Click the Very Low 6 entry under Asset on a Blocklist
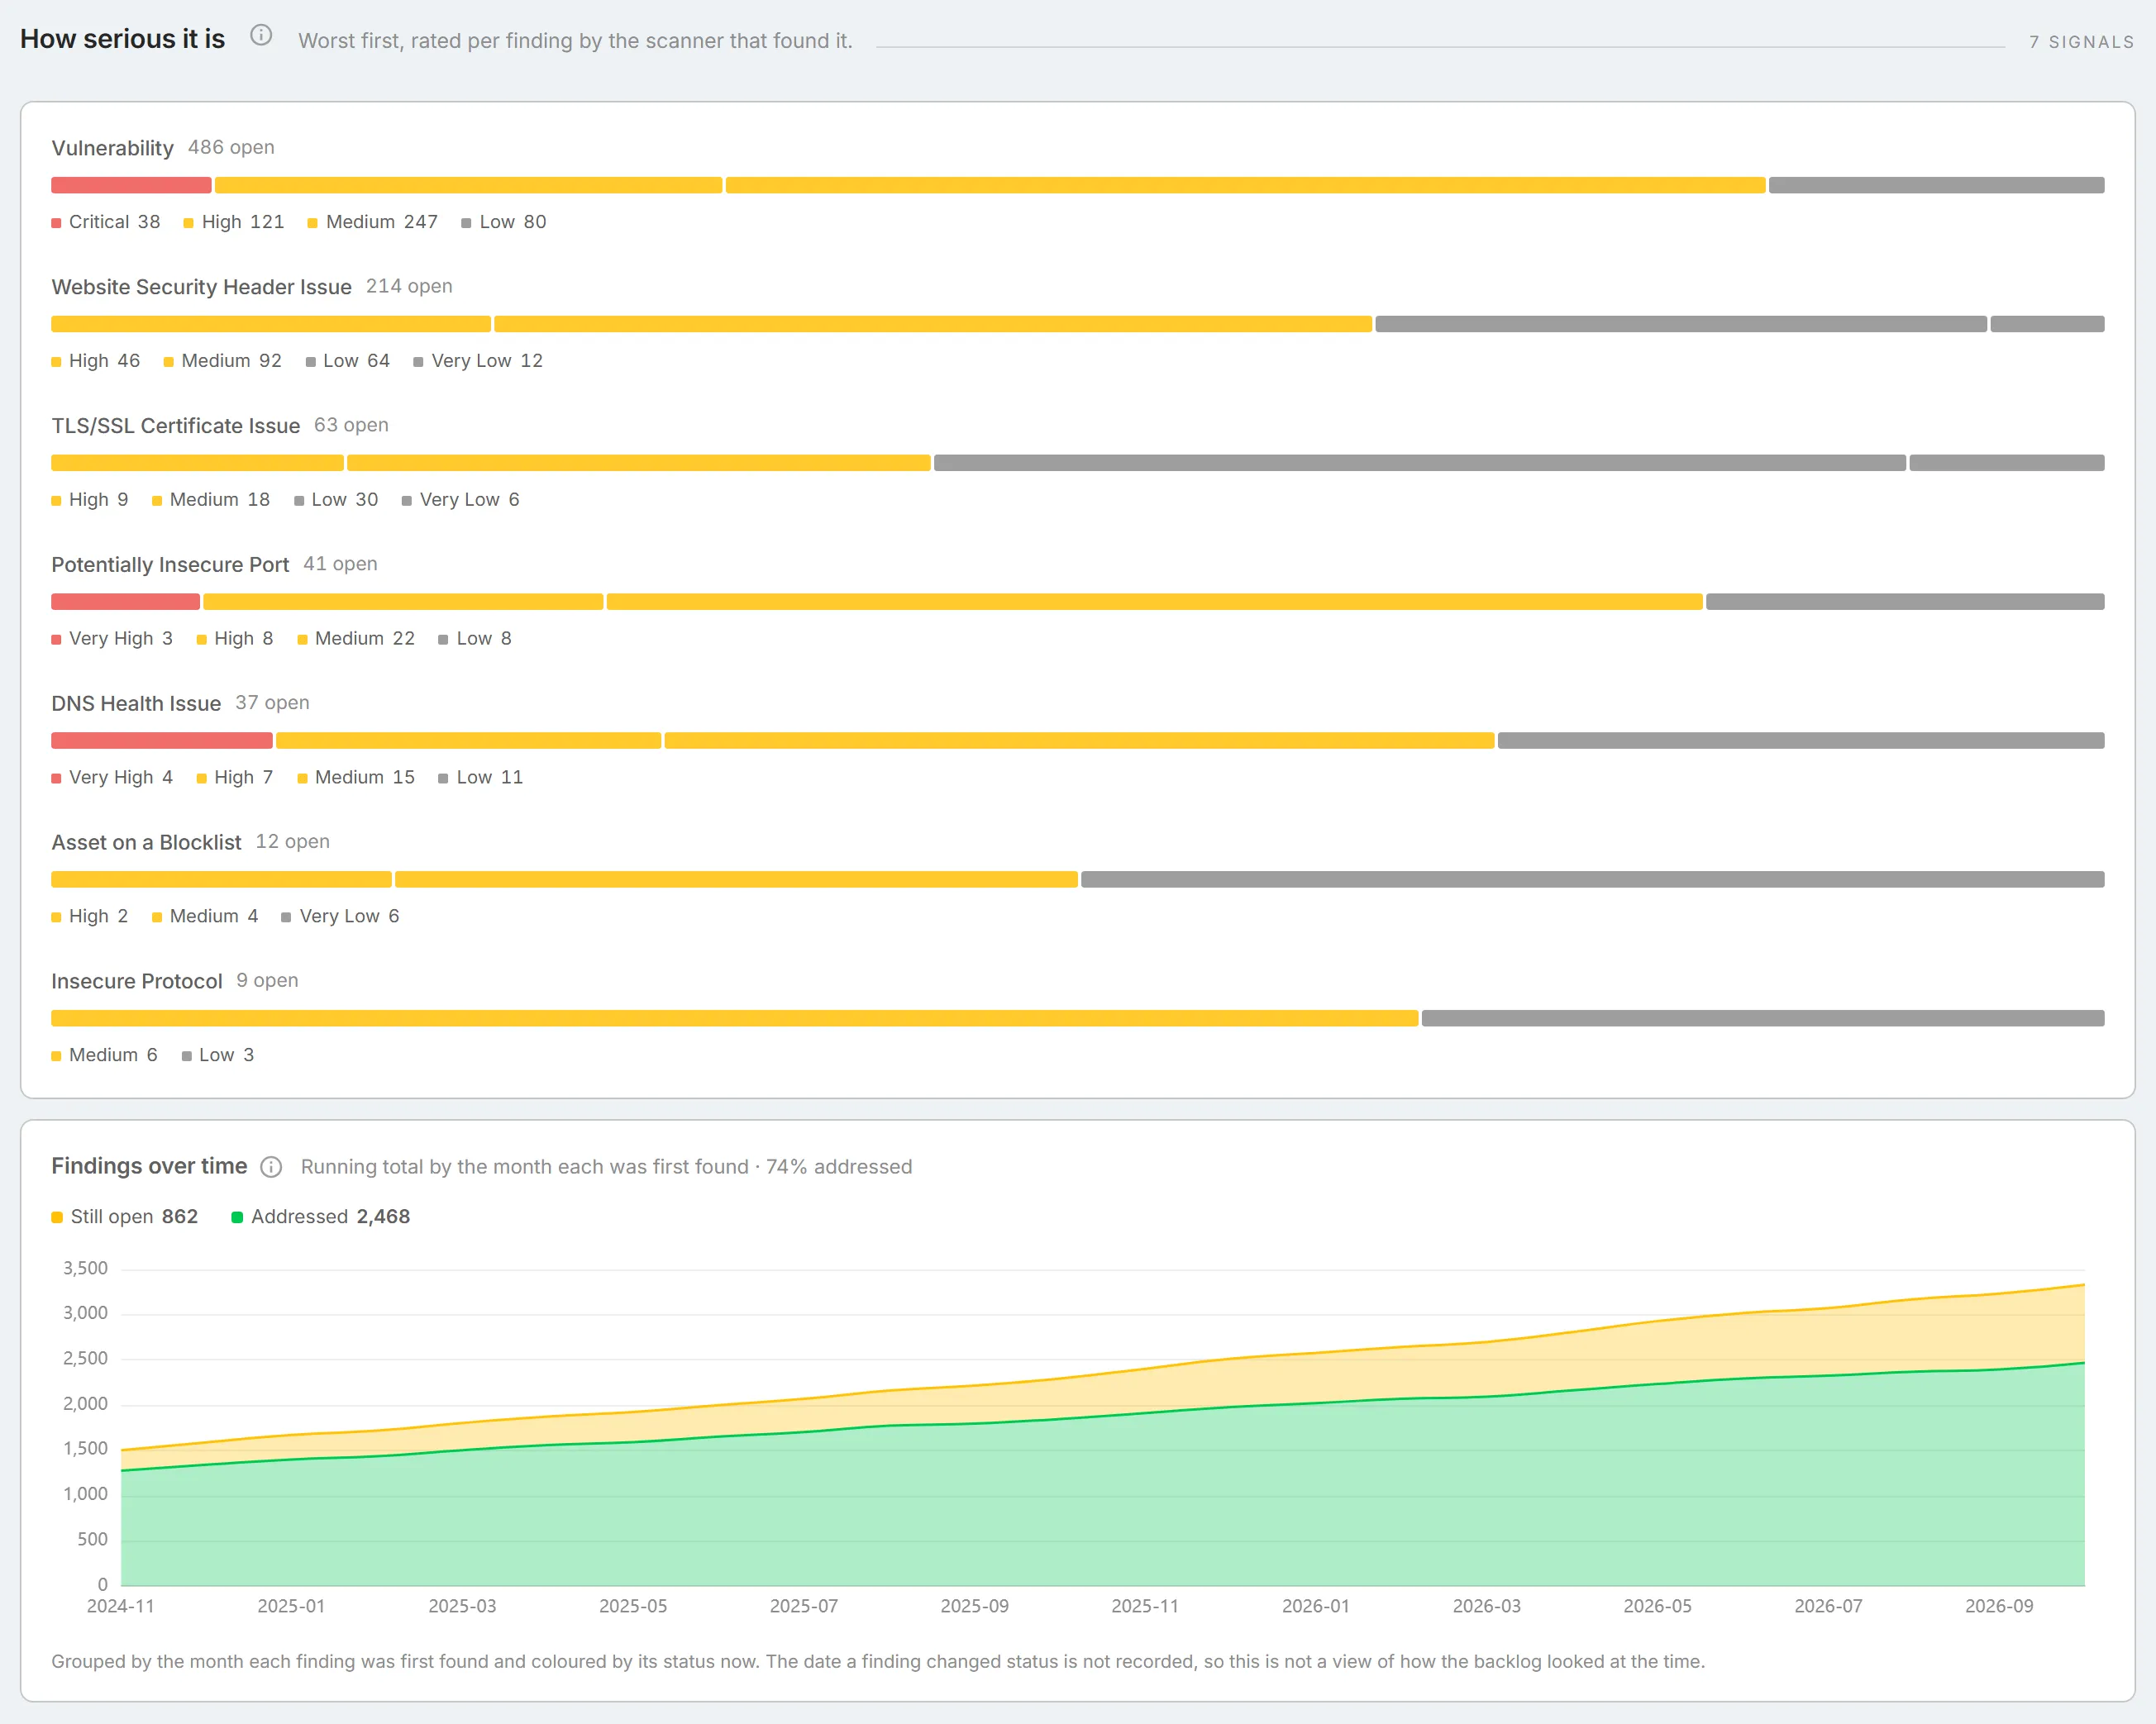2156x1724 pixels. point(340,917)
